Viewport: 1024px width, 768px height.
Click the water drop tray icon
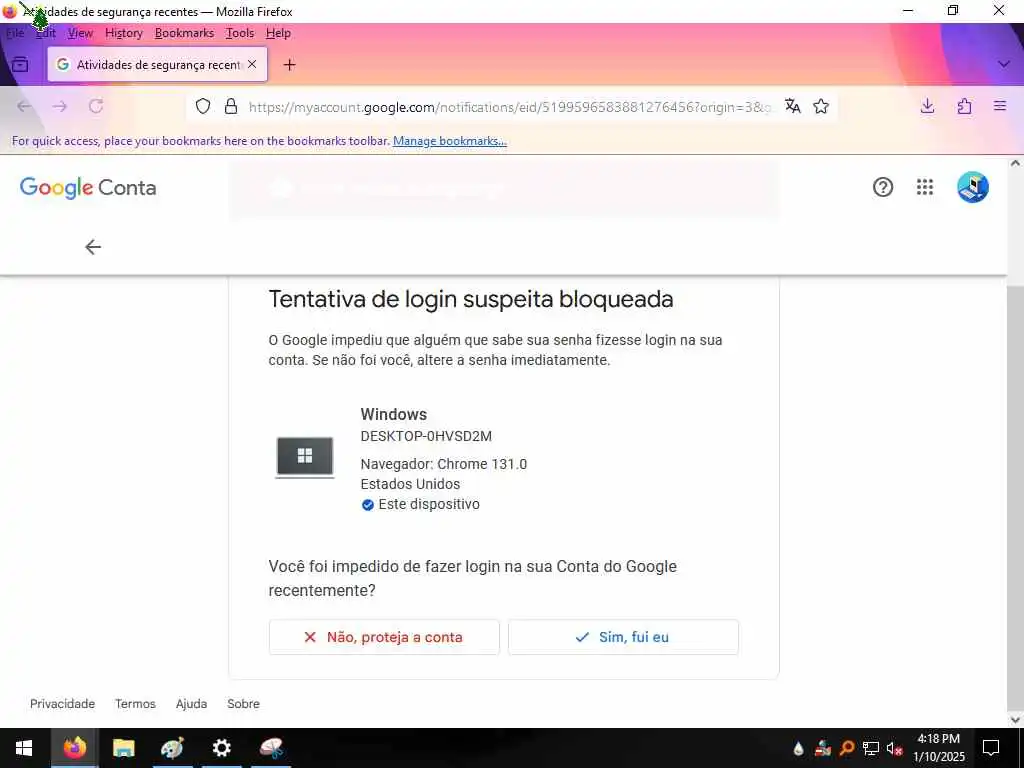click(798, 749)
